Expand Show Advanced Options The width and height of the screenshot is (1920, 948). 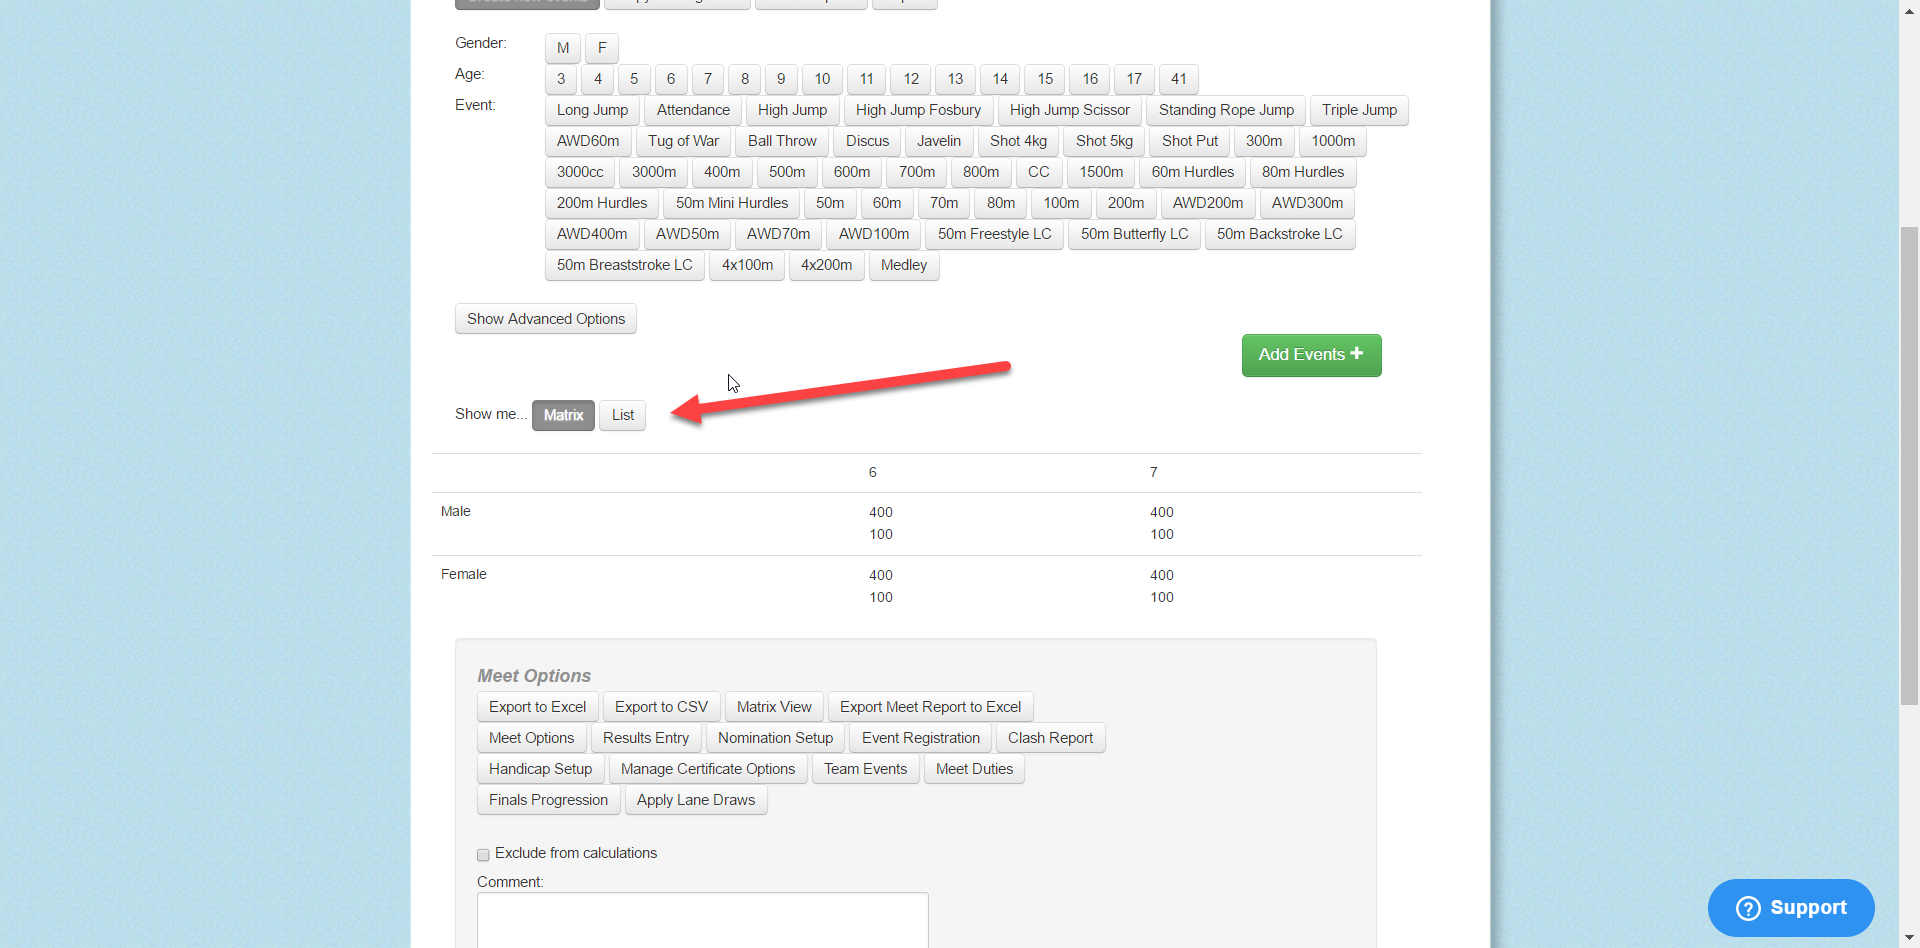click(x=546, y=319)
